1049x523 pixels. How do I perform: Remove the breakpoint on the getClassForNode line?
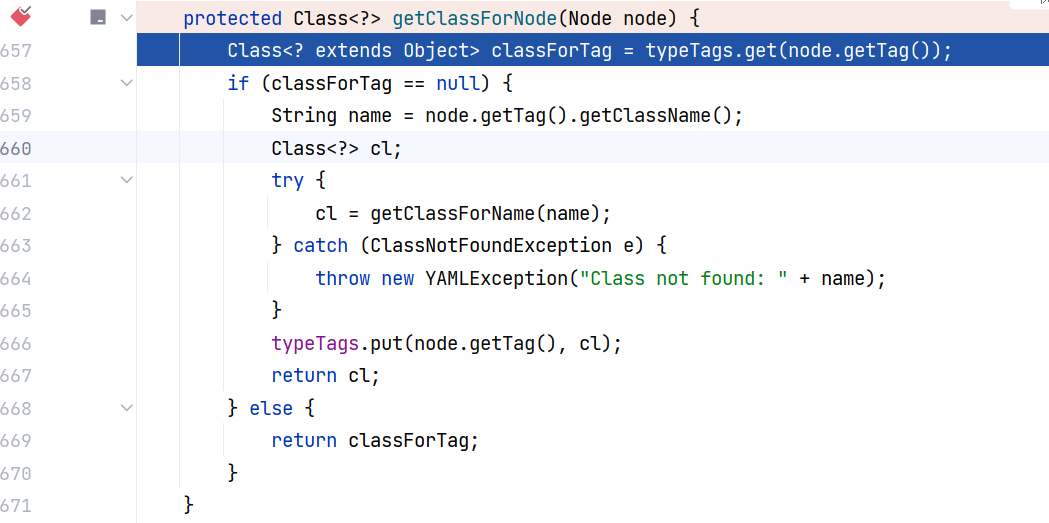tap(21, 15)
